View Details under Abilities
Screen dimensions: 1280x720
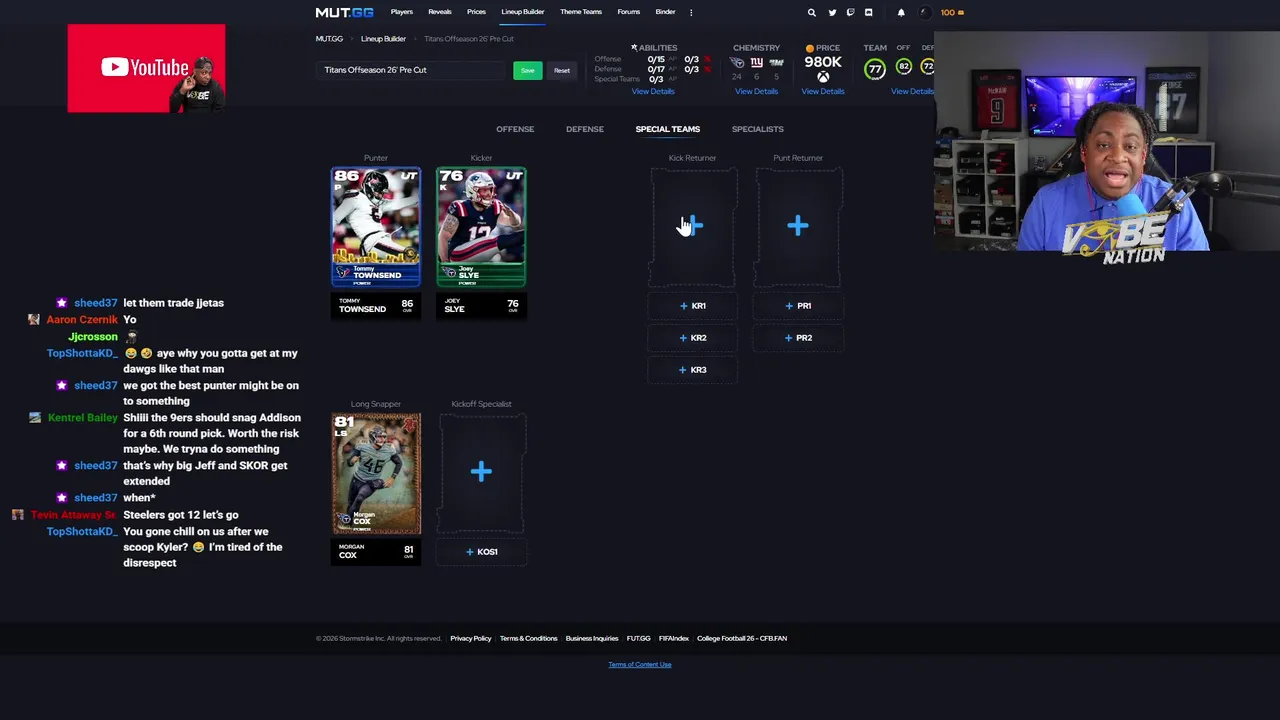point(653,91)
